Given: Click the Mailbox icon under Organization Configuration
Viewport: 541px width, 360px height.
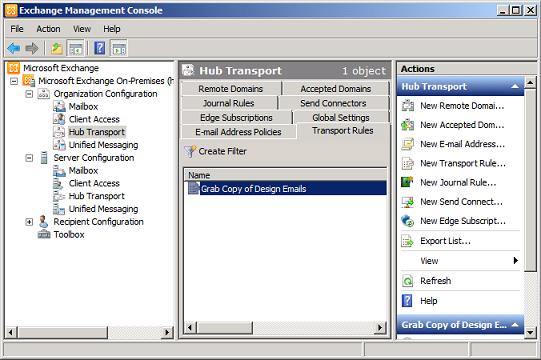Looking at the screenshot, I should coord(59,106).
